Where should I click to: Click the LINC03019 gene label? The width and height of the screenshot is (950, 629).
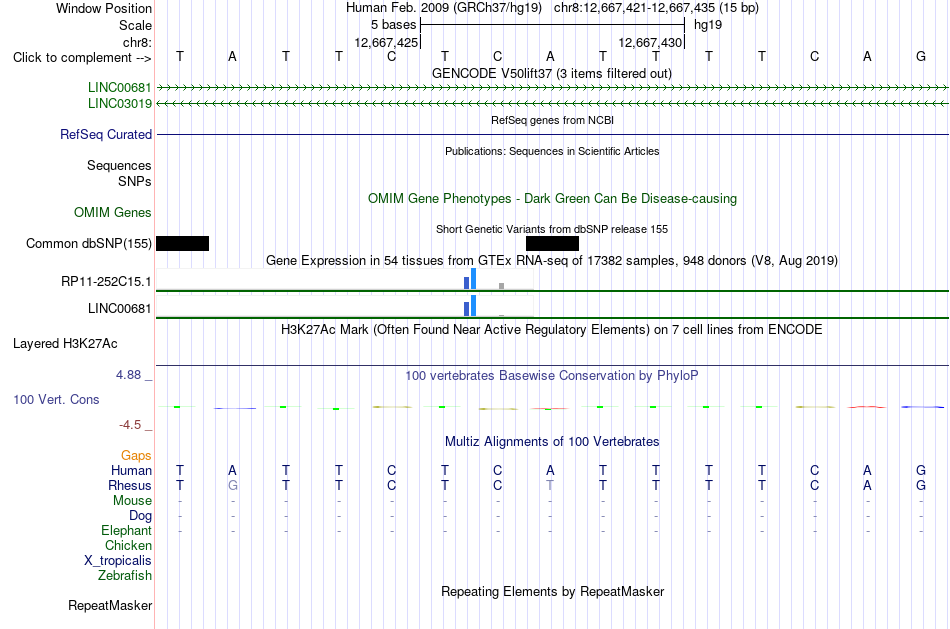click(119, 104)
